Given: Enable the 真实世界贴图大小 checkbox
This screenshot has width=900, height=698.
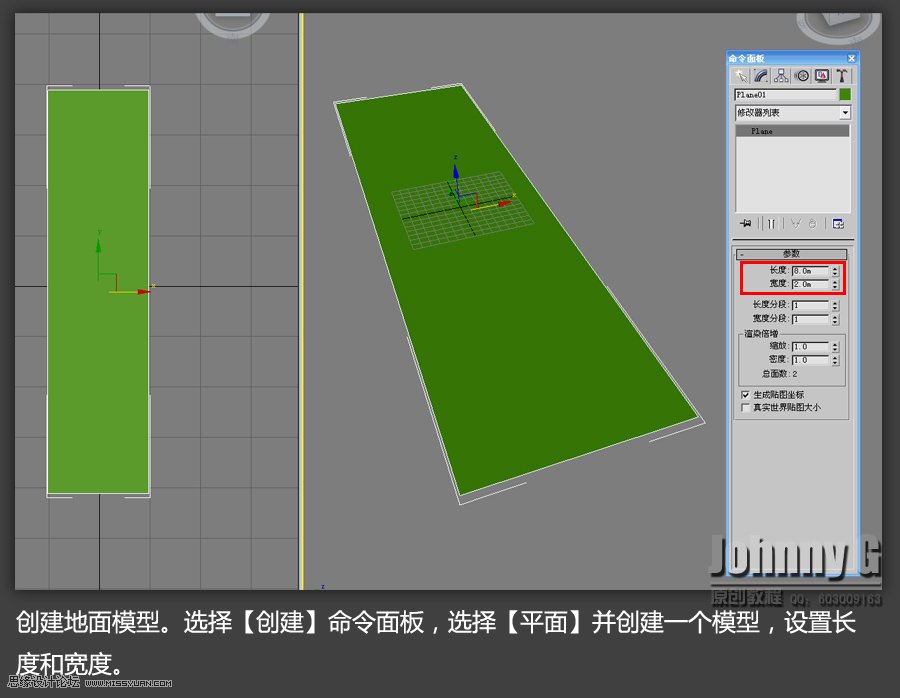Looking at the screenshot, I should pyautogui.click(x=746, y=406).
